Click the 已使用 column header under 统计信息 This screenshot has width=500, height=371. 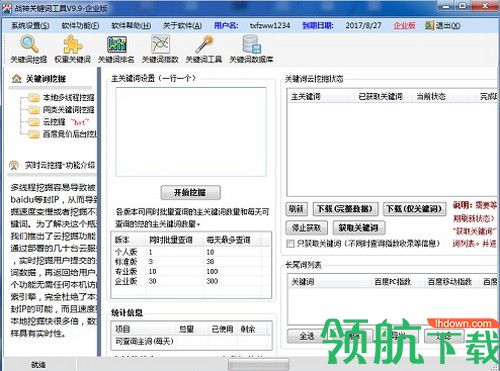tap(222, 329)
